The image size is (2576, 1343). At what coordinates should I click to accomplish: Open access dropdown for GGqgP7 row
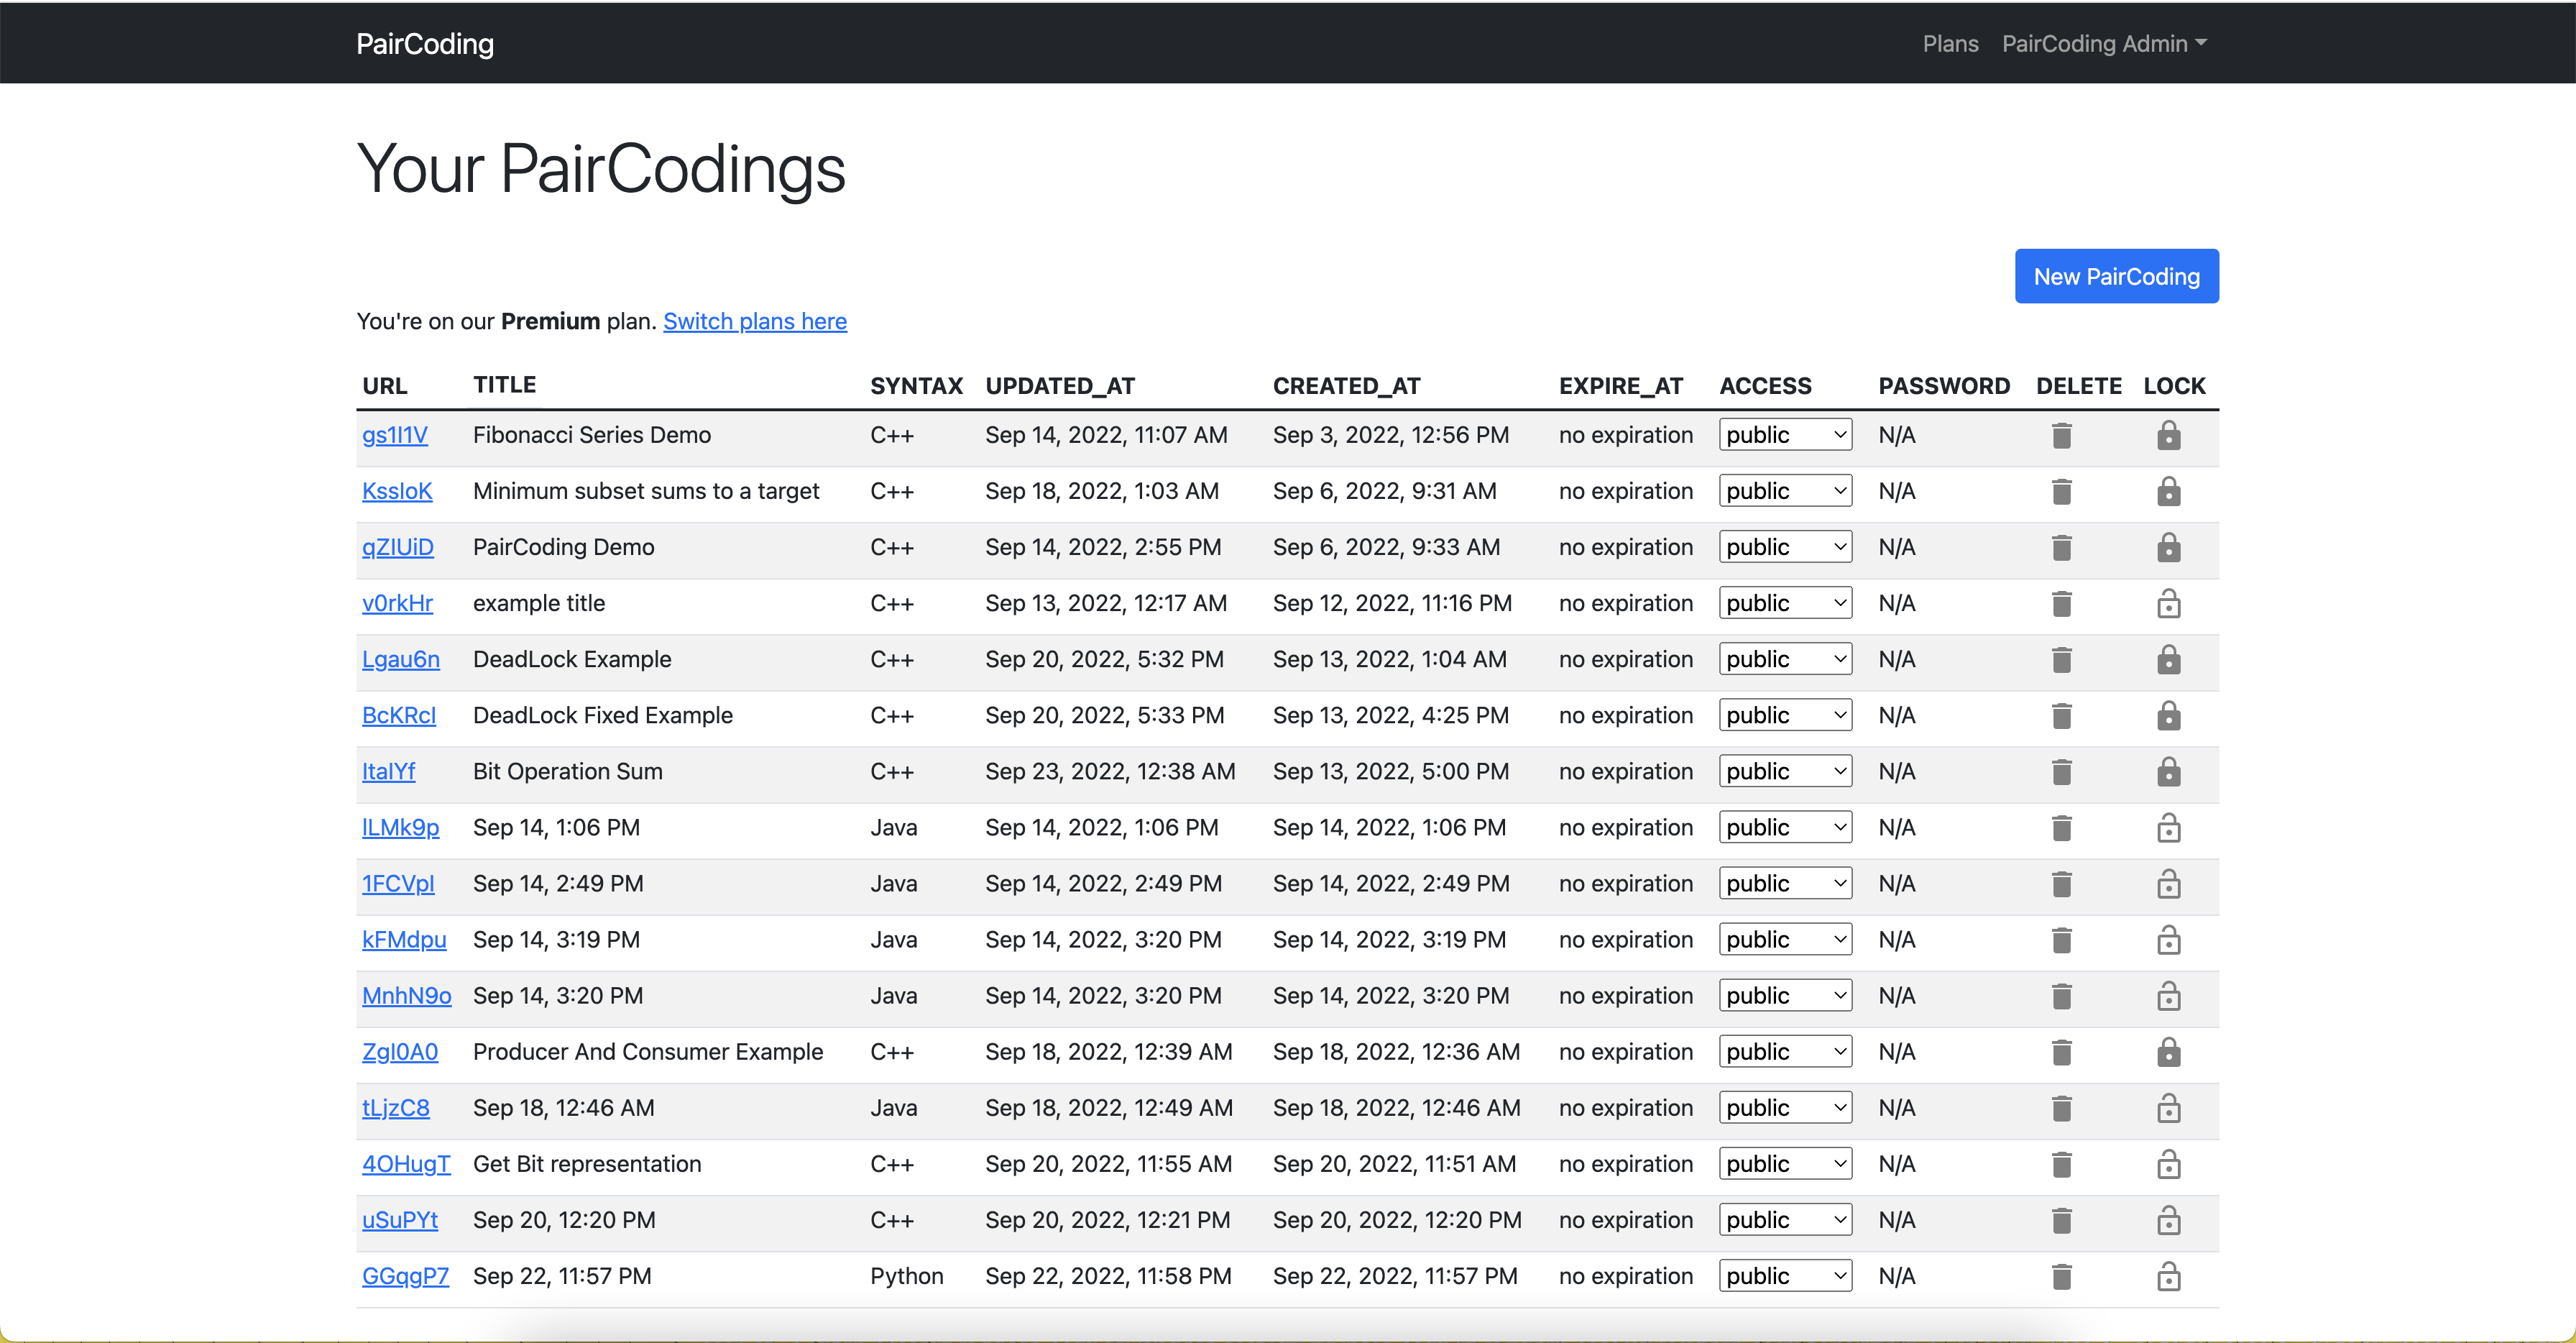[1785, 1275]
